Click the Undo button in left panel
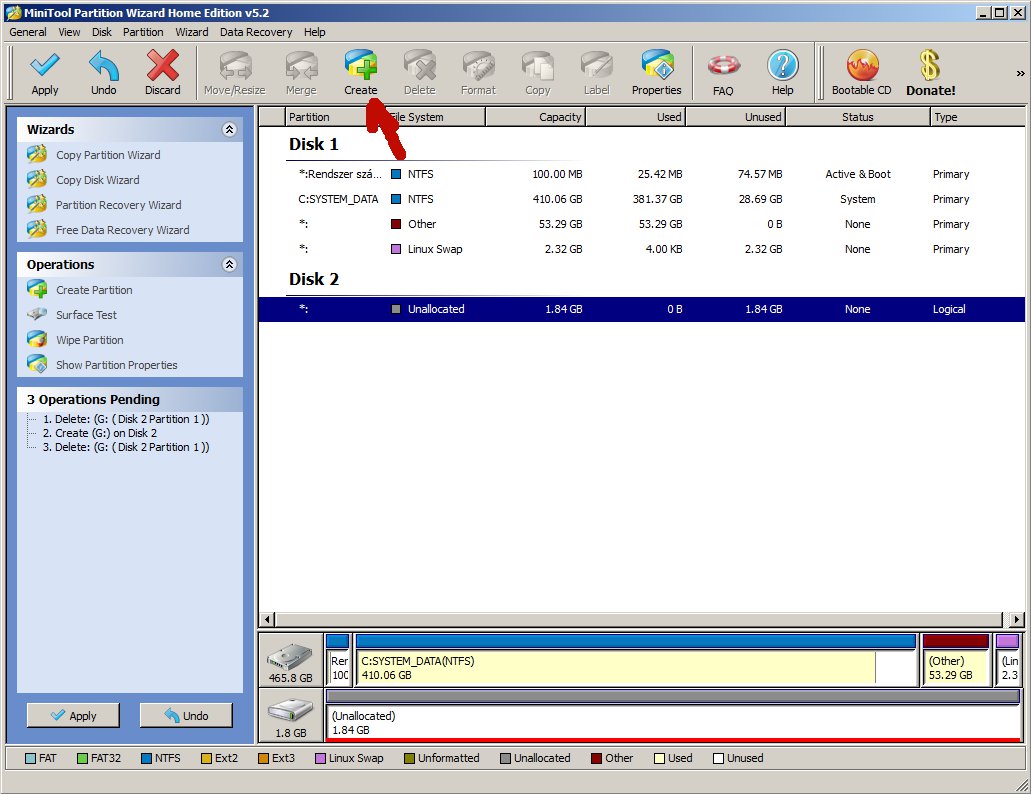 [x=186, y=715]
